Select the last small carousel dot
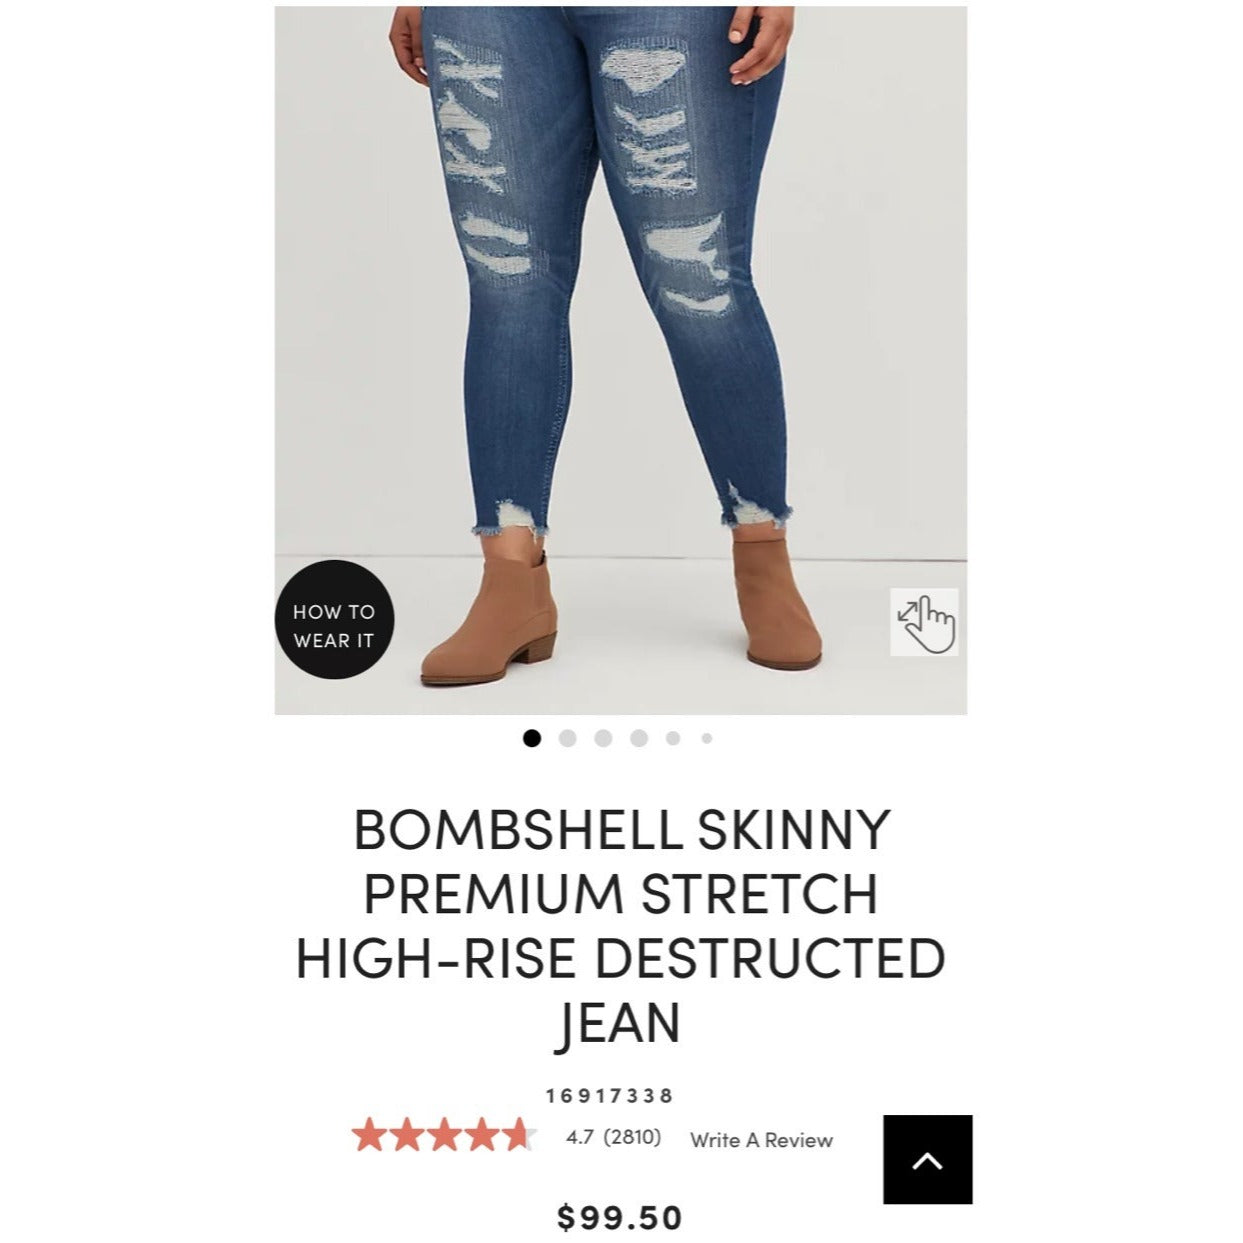This screenshot has height=1243, width=1243. [x=707, y=738]
